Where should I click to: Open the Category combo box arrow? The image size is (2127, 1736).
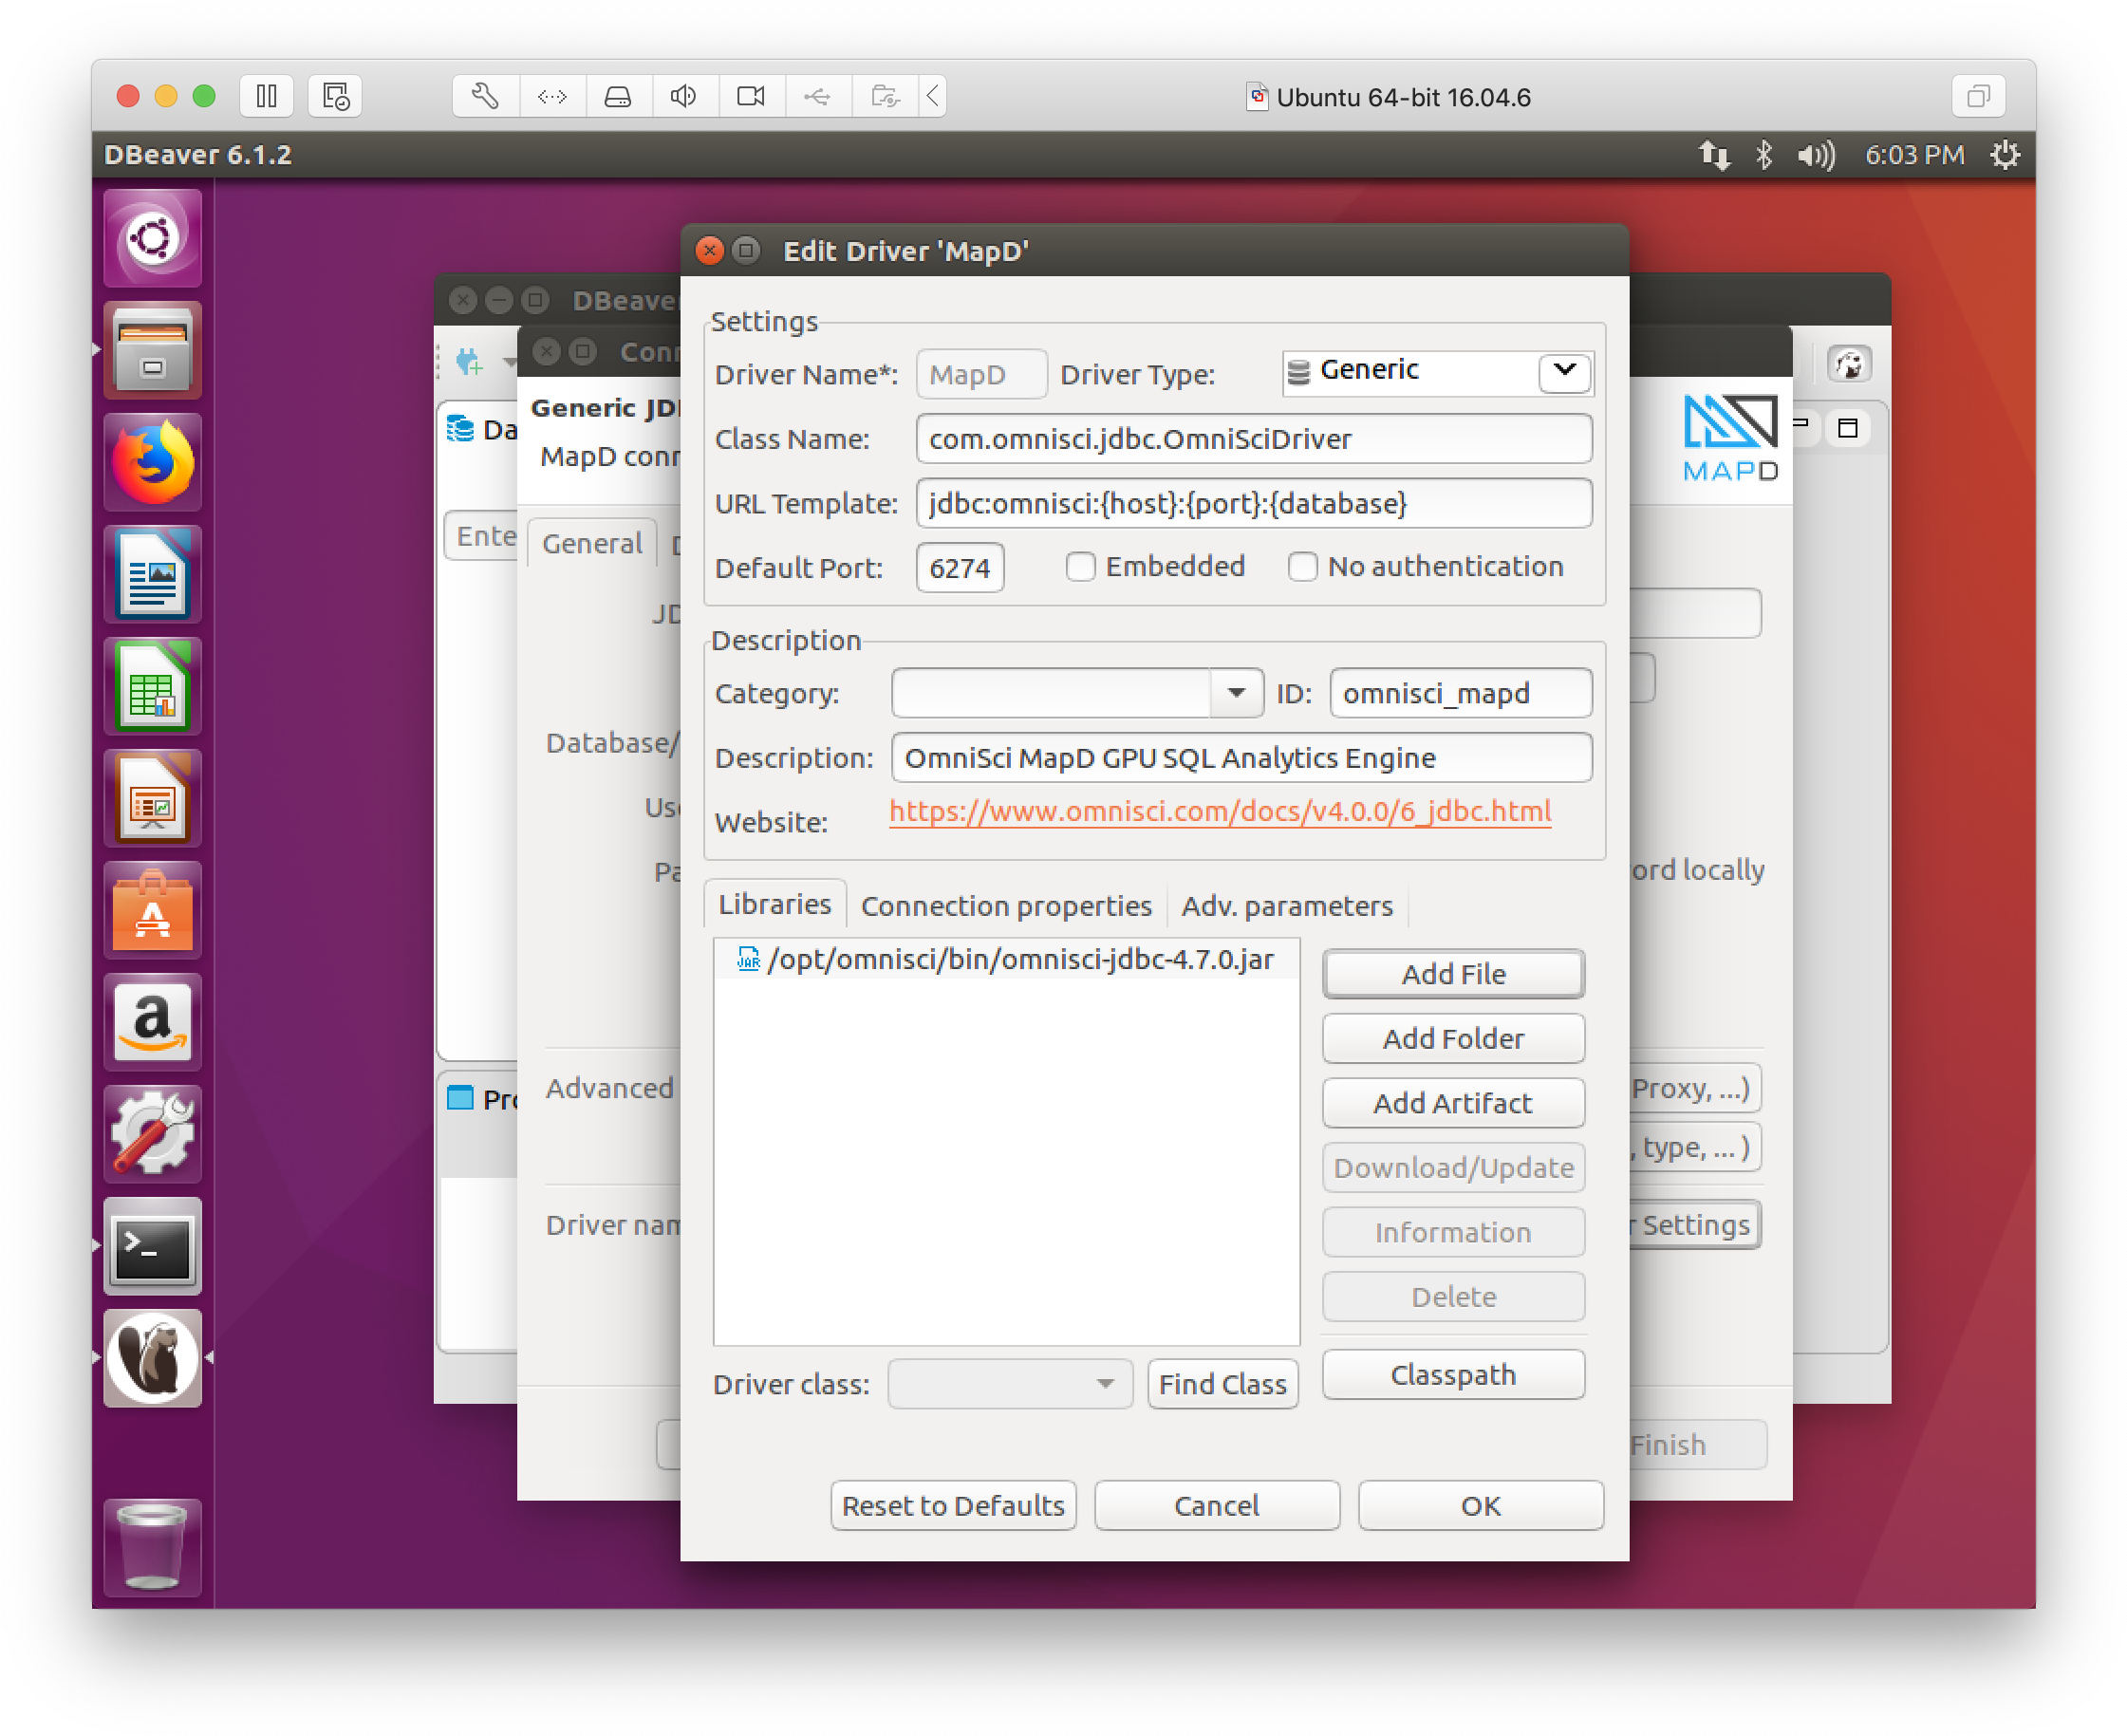(1237, 694)
